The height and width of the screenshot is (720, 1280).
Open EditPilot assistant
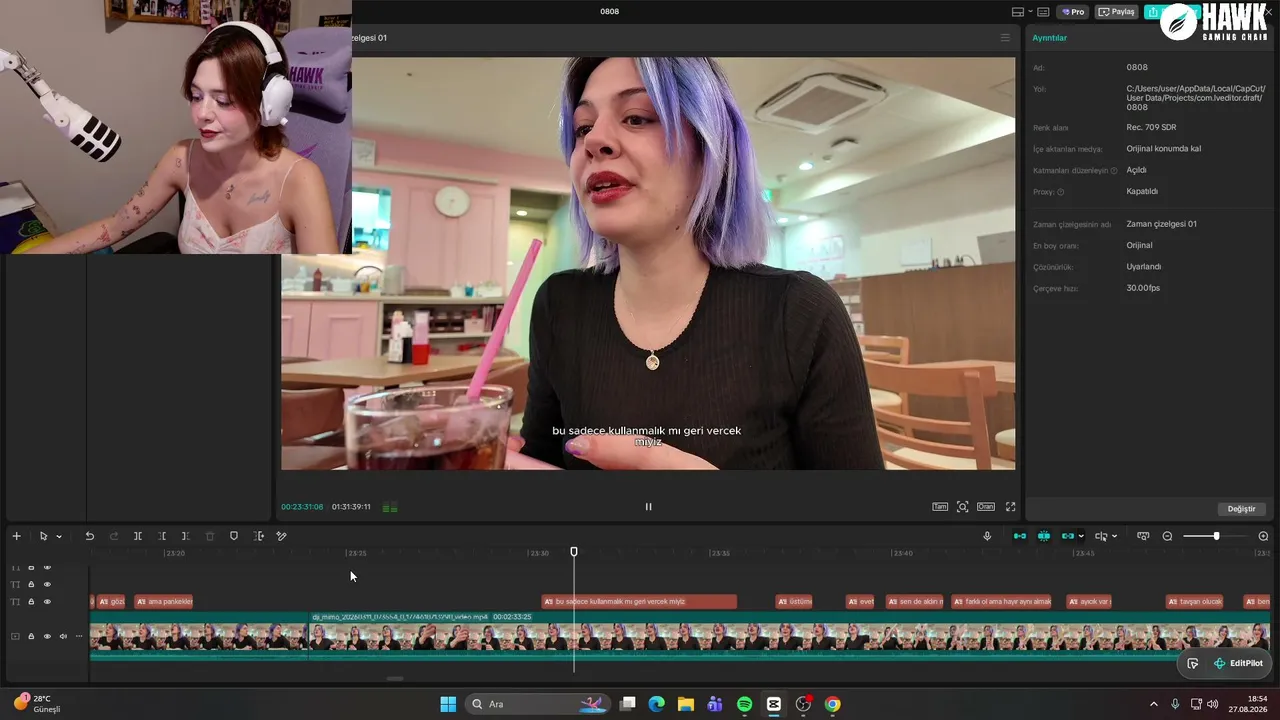1238,663
